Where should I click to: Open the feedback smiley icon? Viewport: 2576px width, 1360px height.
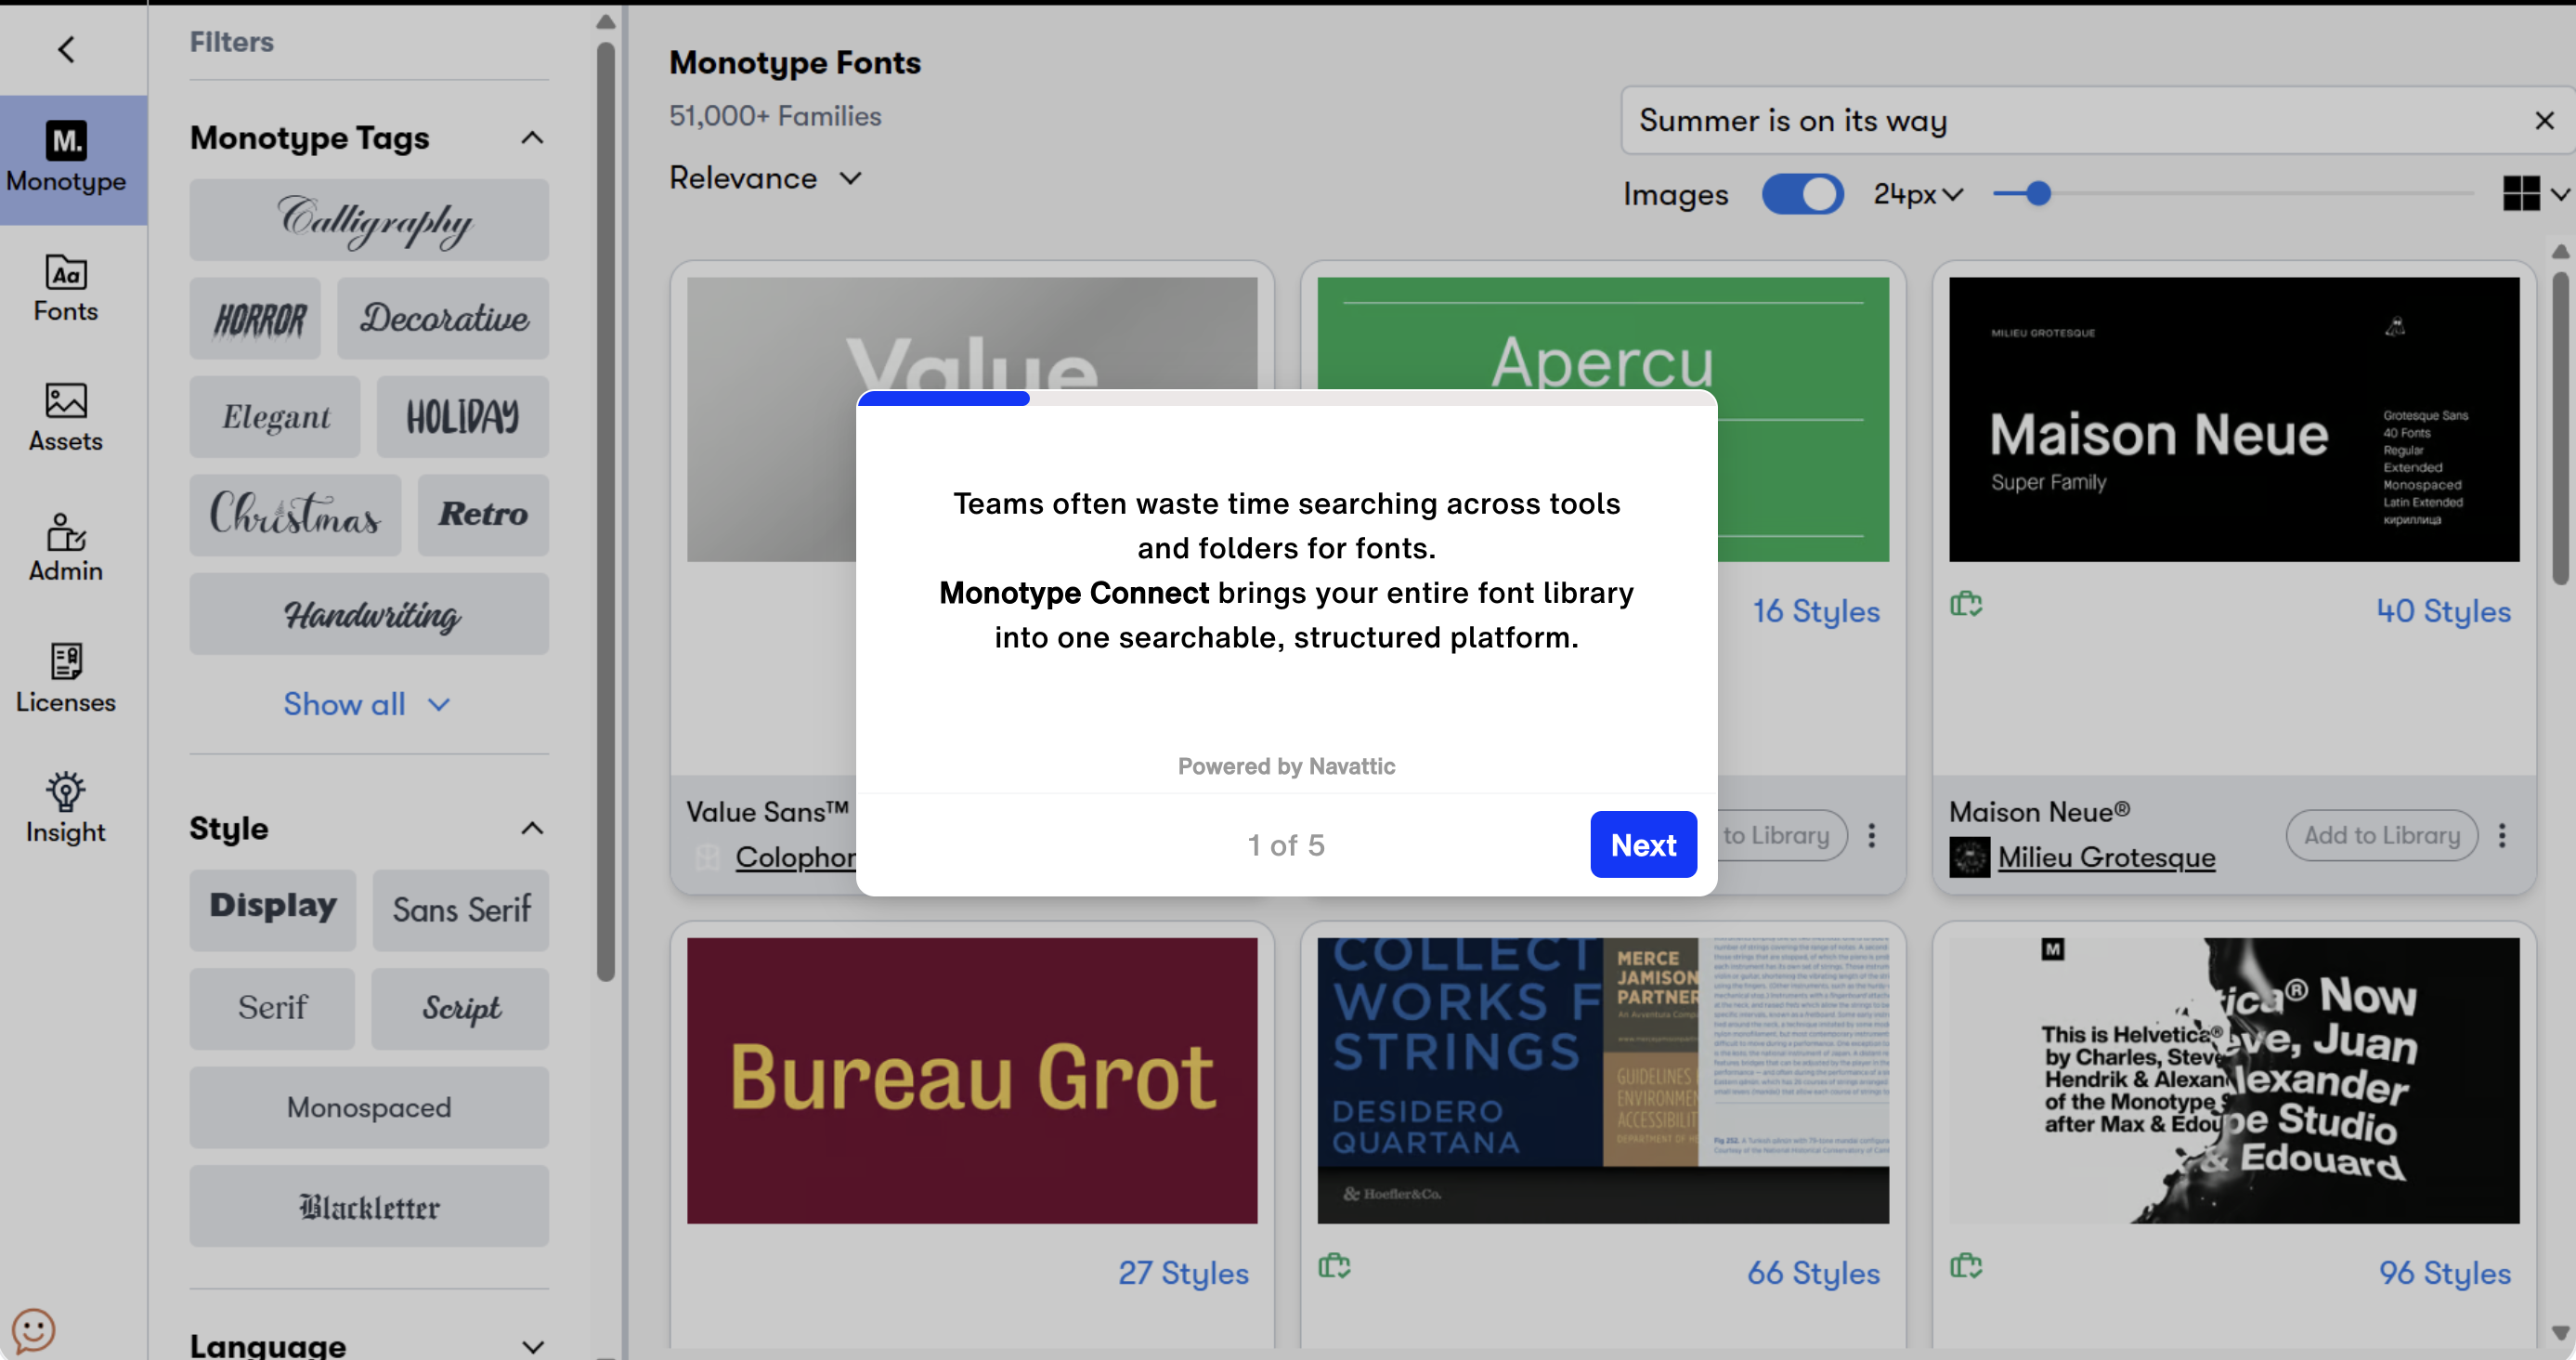[x=33, y=1331]
